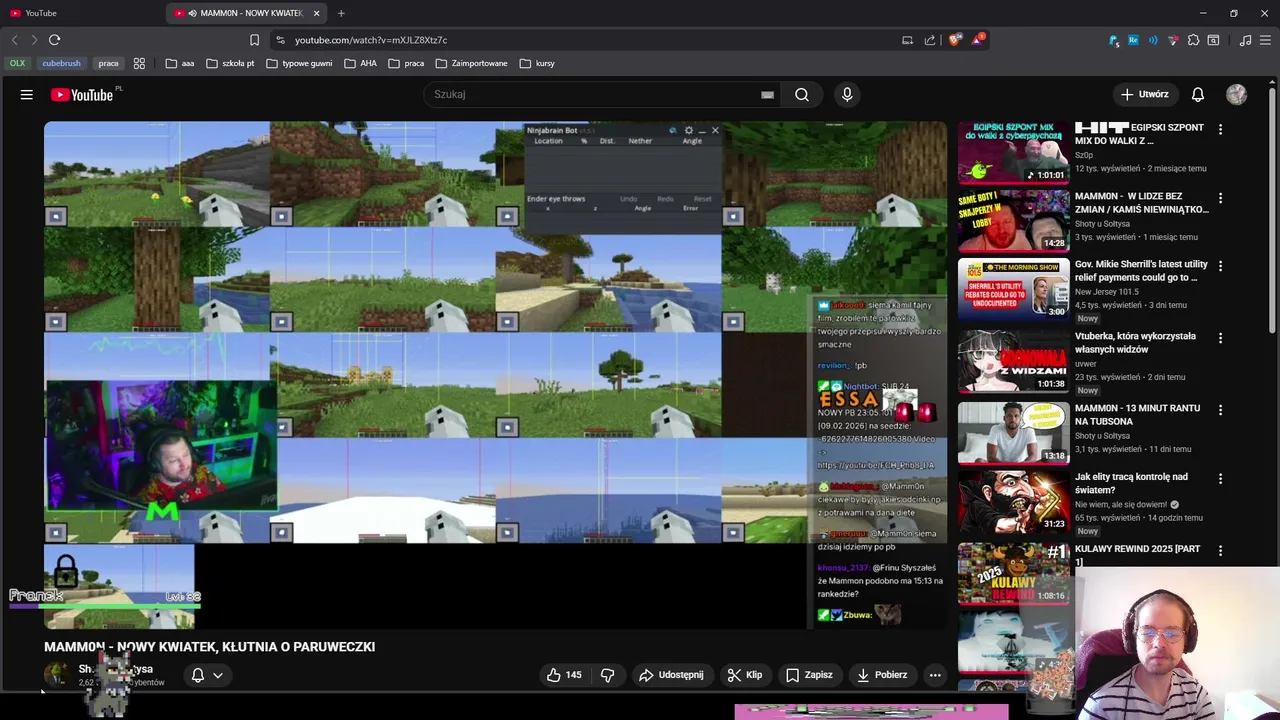This screenshot has width=1280, height=720.
Task: Open the cubebrush bookmark
Action: [61, 63]
